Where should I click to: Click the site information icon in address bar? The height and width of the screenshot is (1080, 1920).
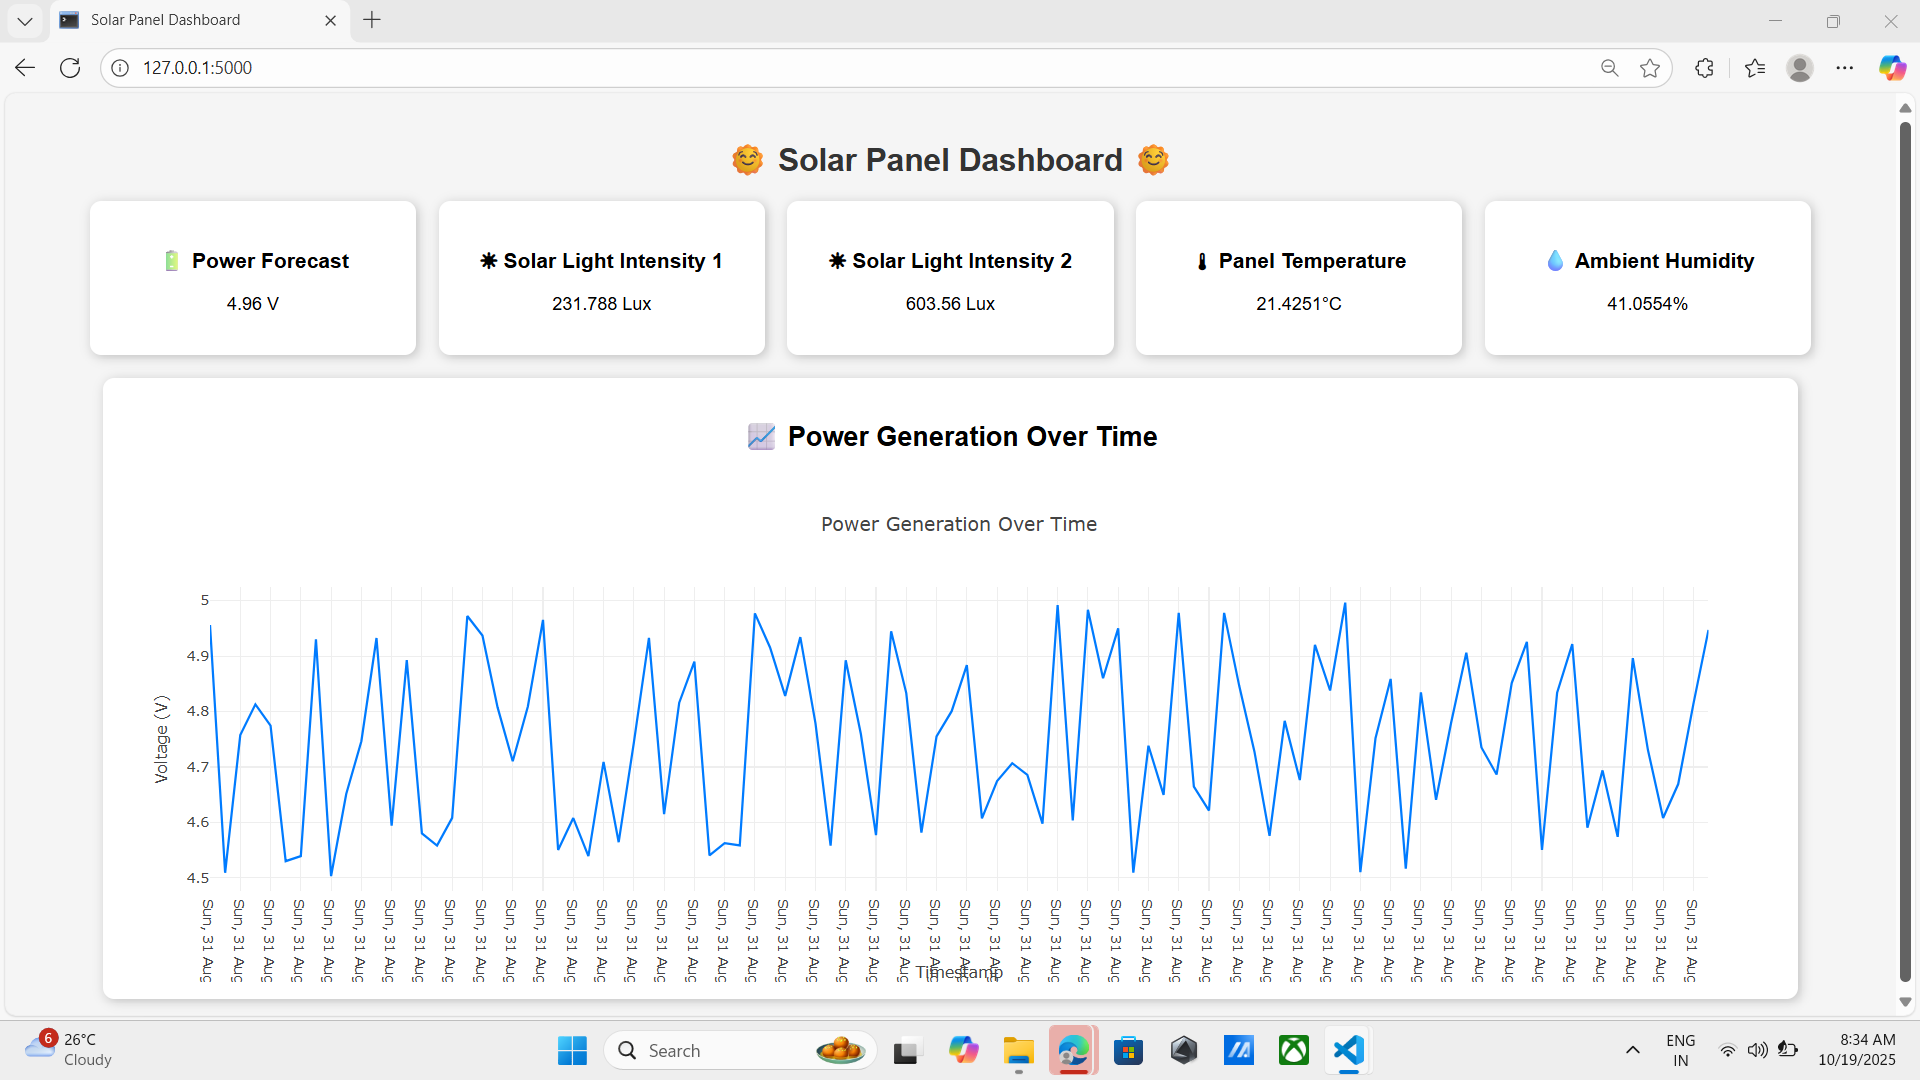click(x=119, y=67)
